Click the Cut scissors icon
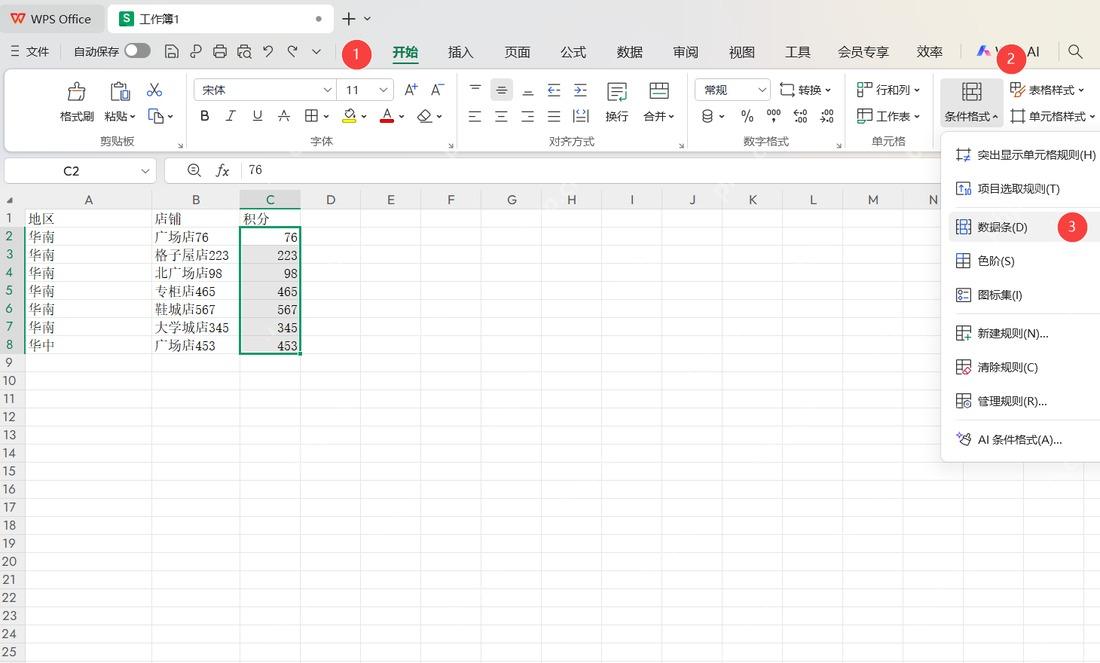Screen dimensions: 1100x663 tap(154, 90)
